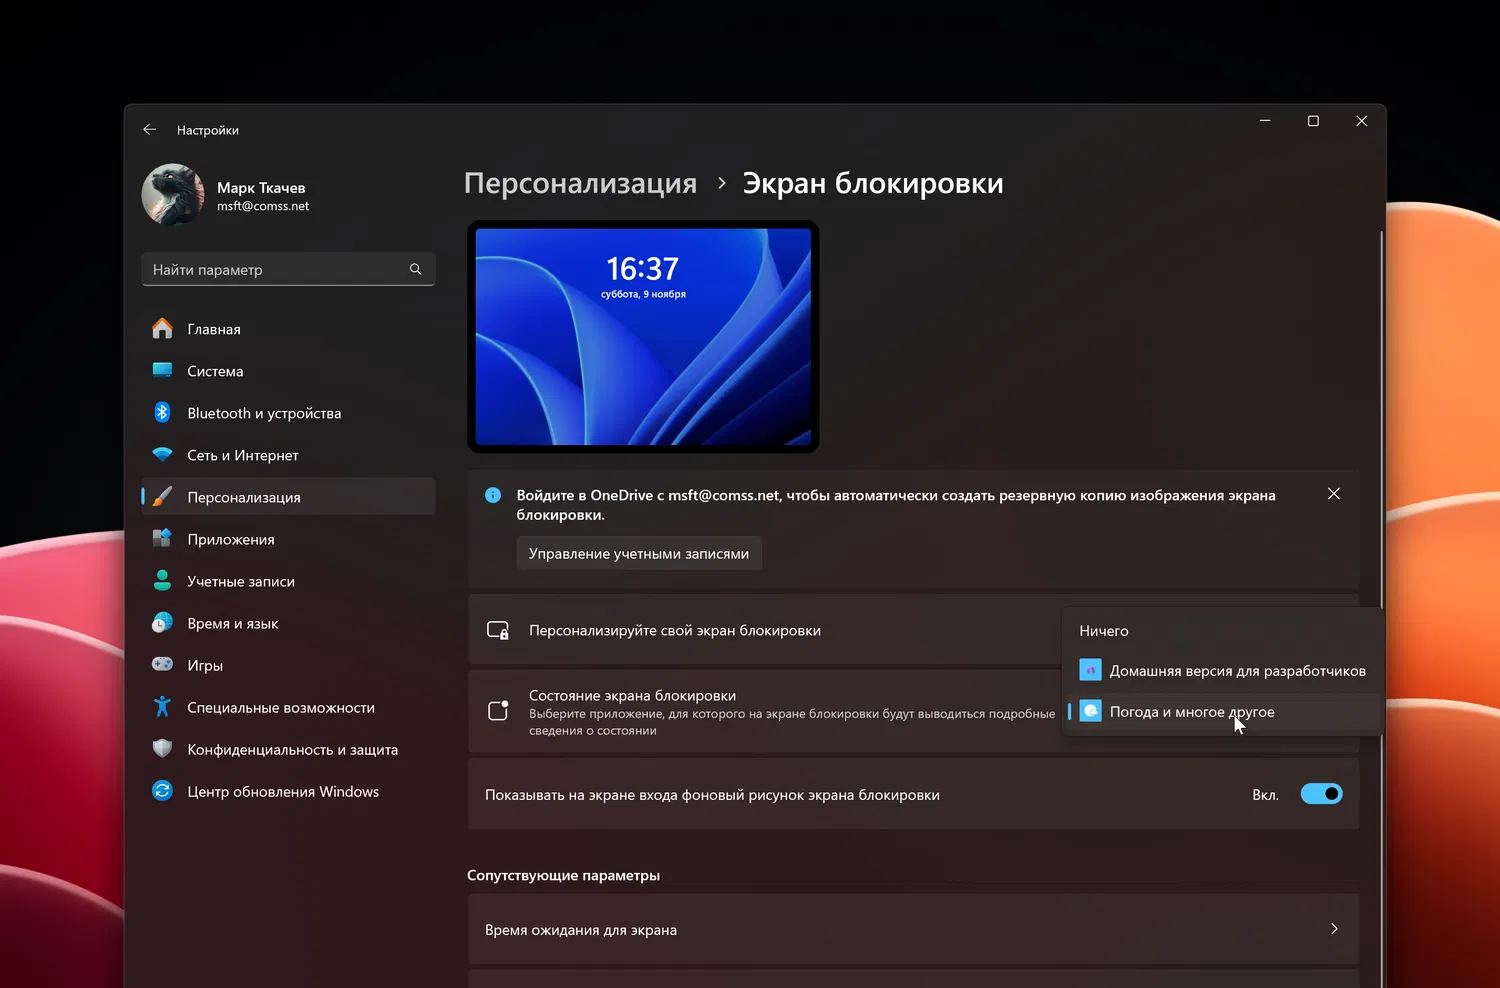This screenshot has height=988, width=1500.
Task: Click the search magnifier icon
Action: [416, 269]
